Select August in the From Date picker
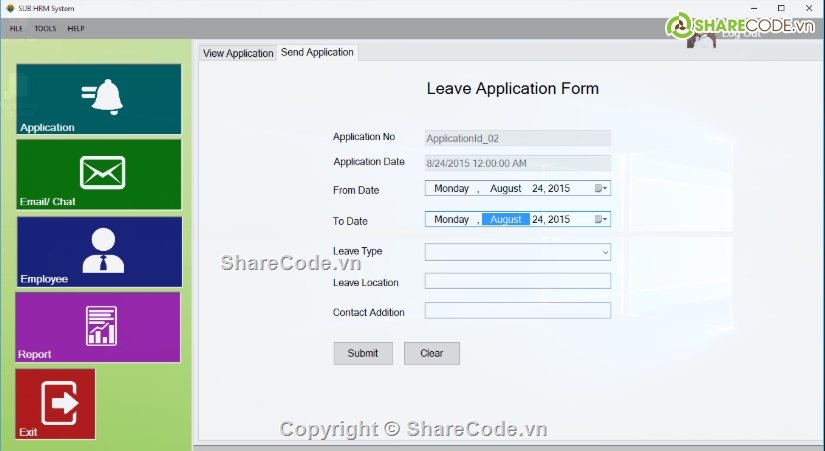This screenshot has width=825, height=451. (x=506, y=188)
